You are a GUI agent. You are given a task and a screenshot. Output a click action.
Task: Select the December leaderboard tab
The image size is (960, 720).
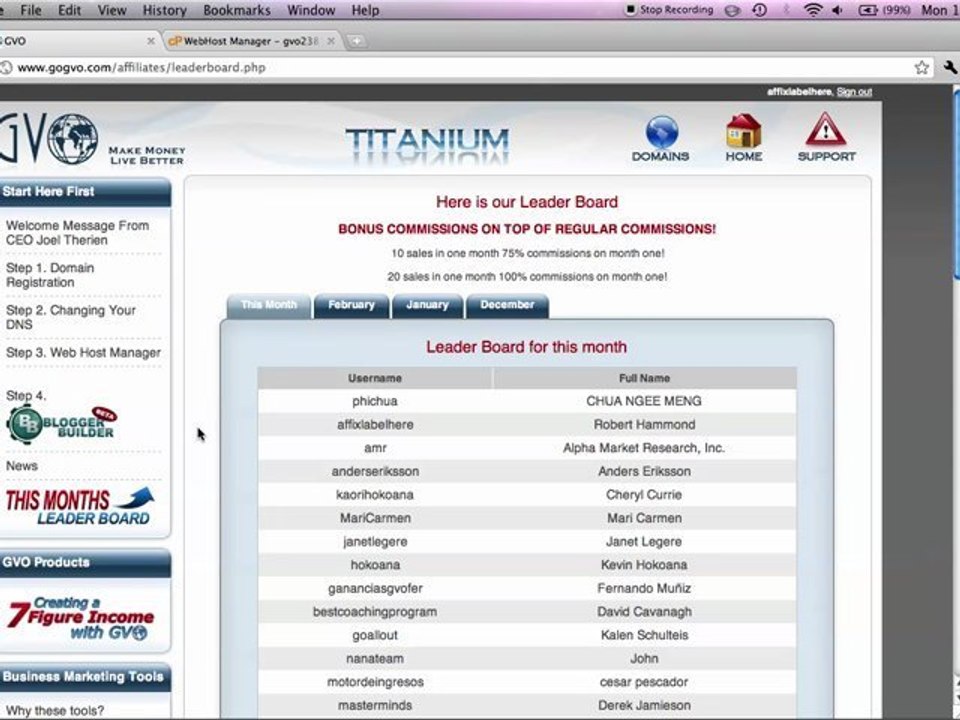point(507,305)
